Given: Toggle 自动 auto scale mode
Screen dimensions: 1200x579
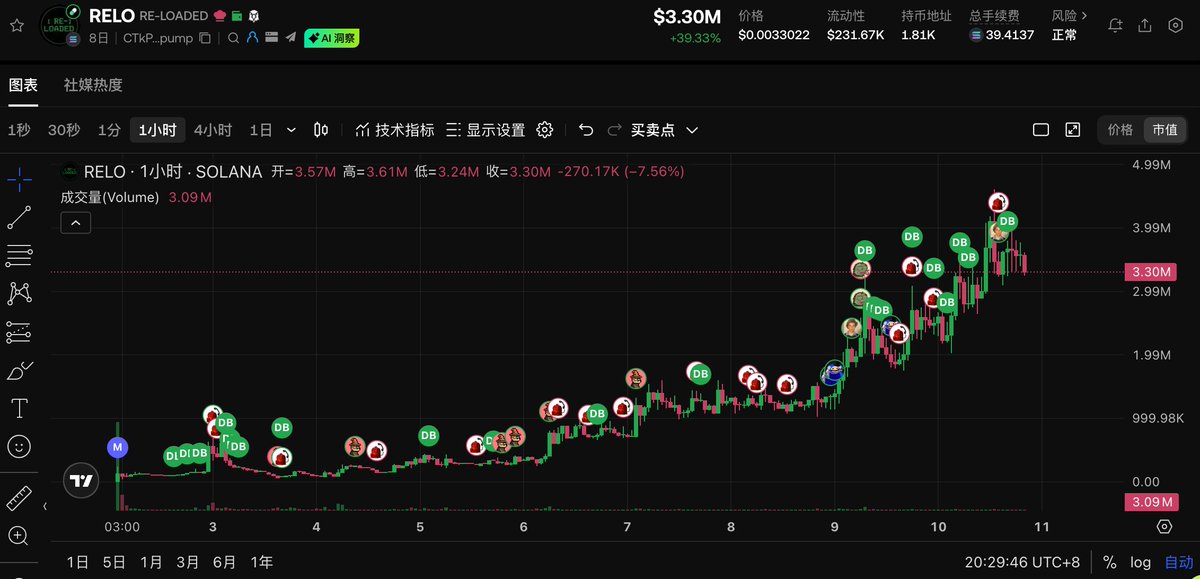Looking at the screenshot, I should point(1178,562).
